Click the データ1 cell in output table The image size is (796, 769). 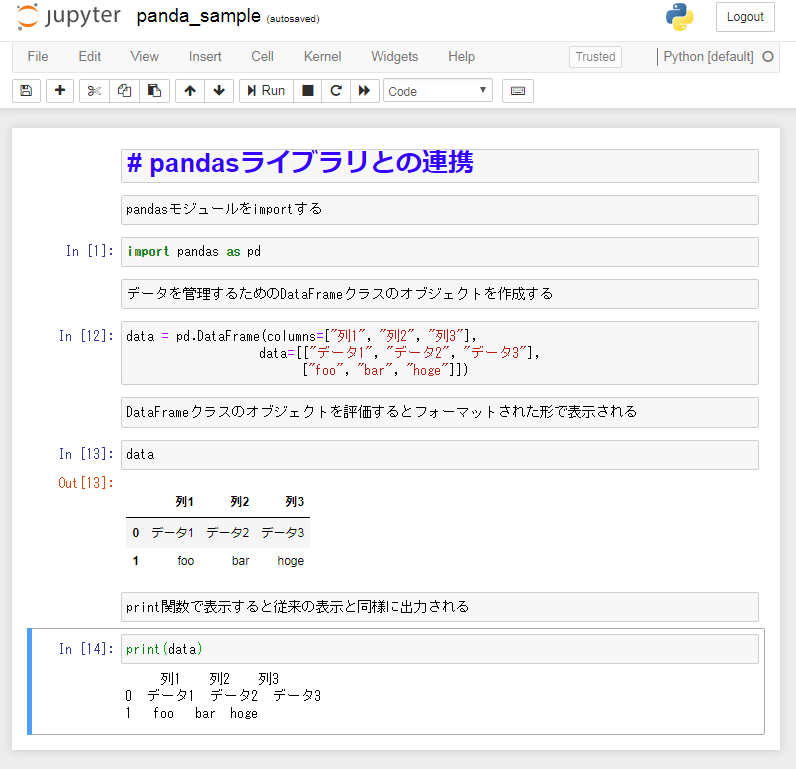point(173,532)
